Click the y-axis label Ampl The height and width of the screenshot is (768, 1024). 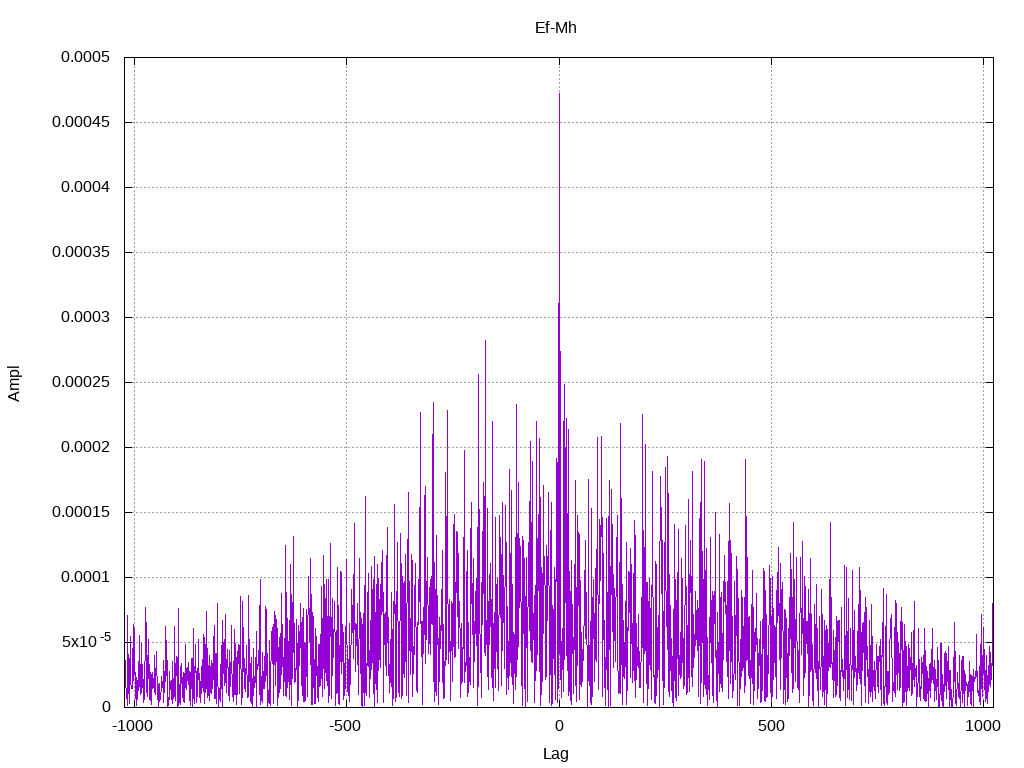tap(14, 383)
